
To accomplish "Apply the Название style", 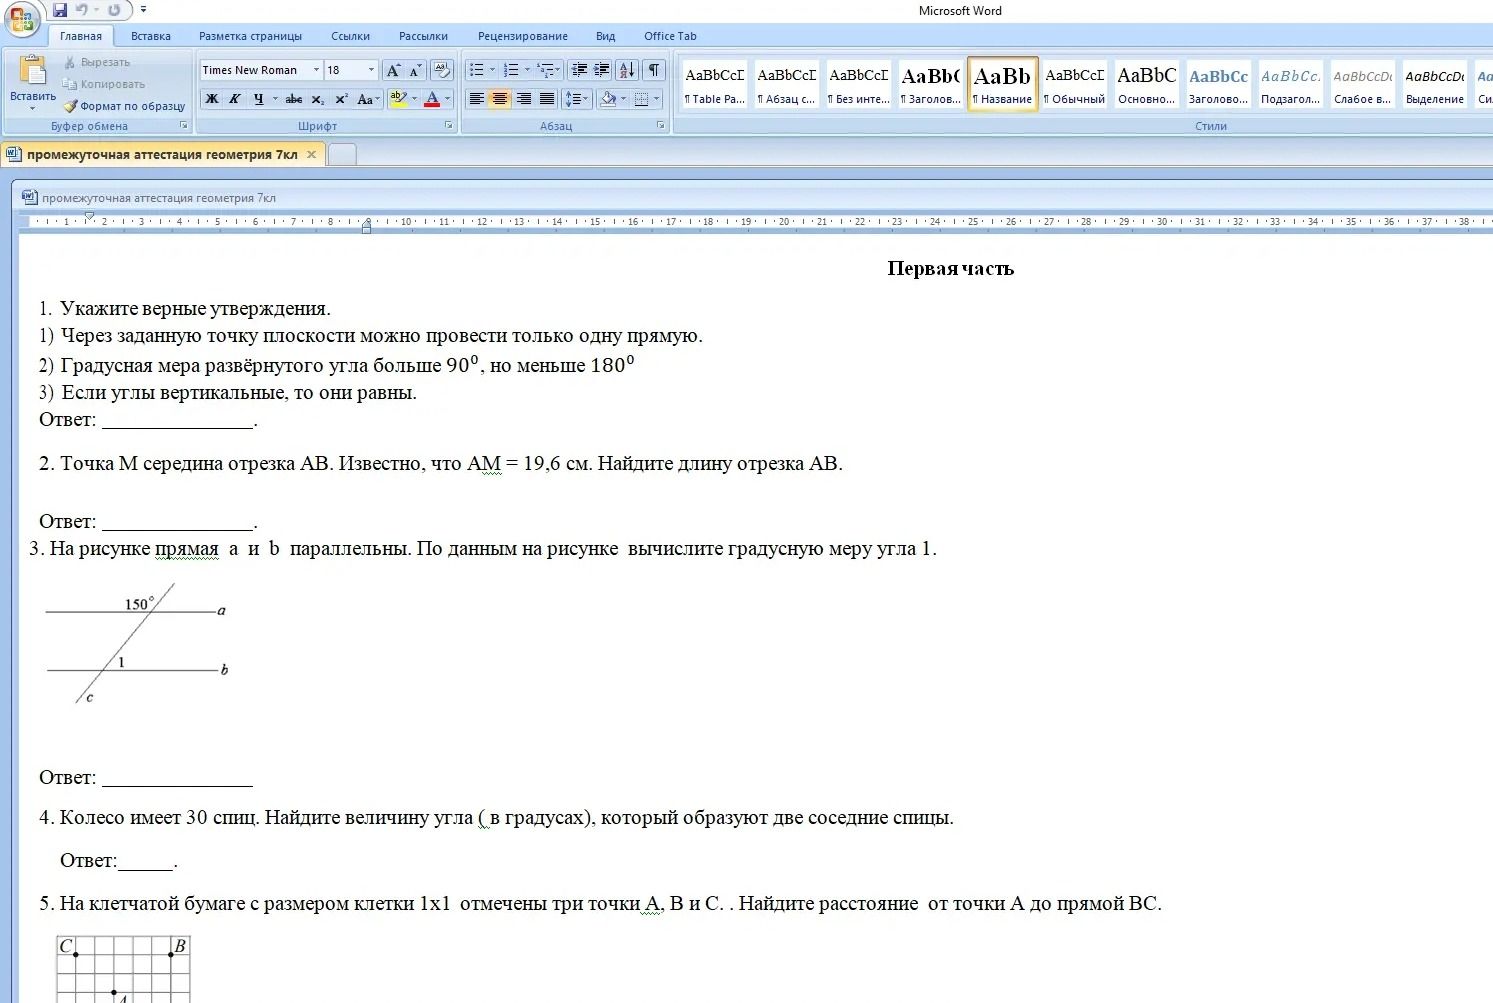I will (1002, 84).
